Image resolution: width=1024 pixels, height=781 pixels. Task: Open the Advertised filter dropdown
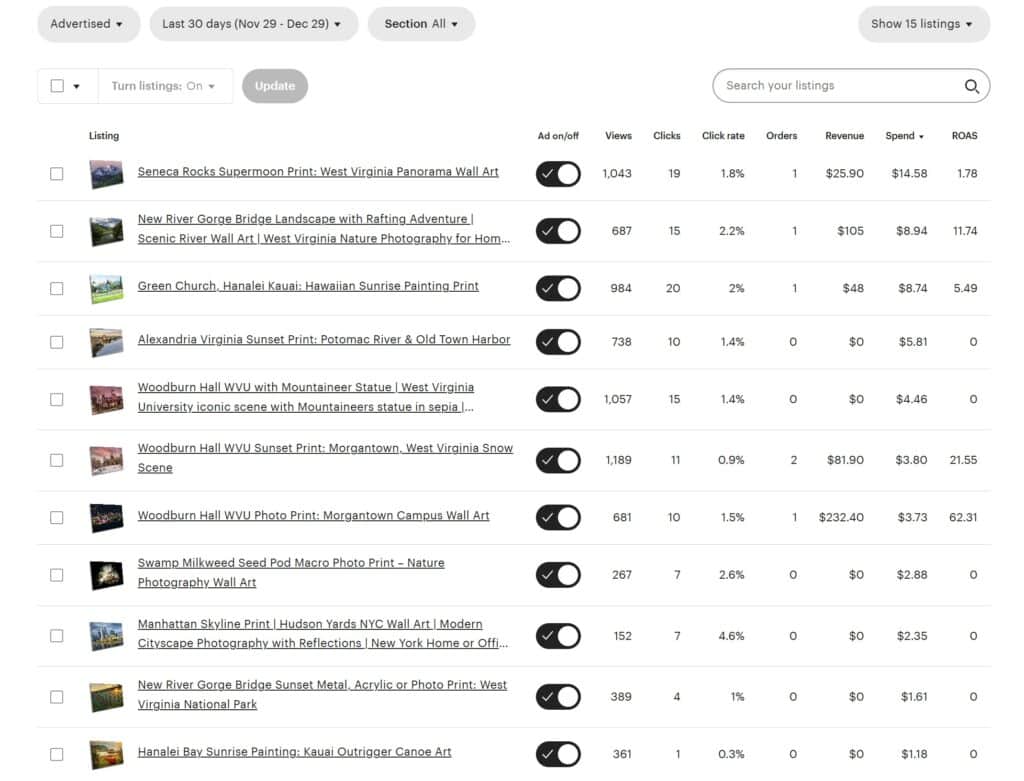pyautogui.click(x=88, y=23)
